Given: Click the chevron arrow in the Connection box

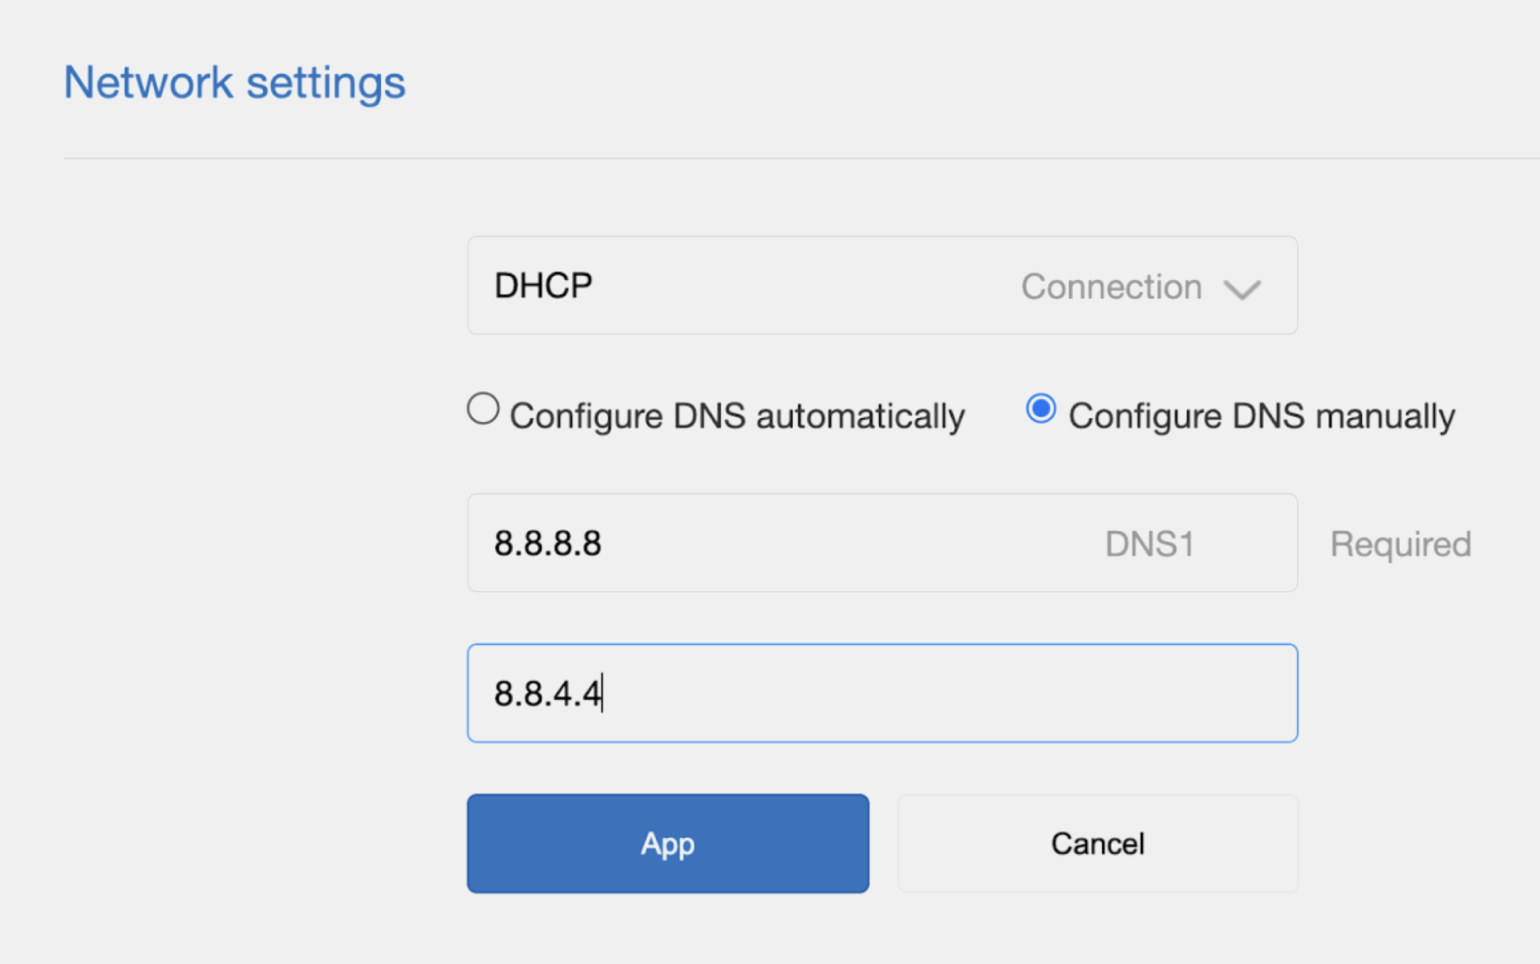Looking at the screenshot, I should coord(1242,290).
